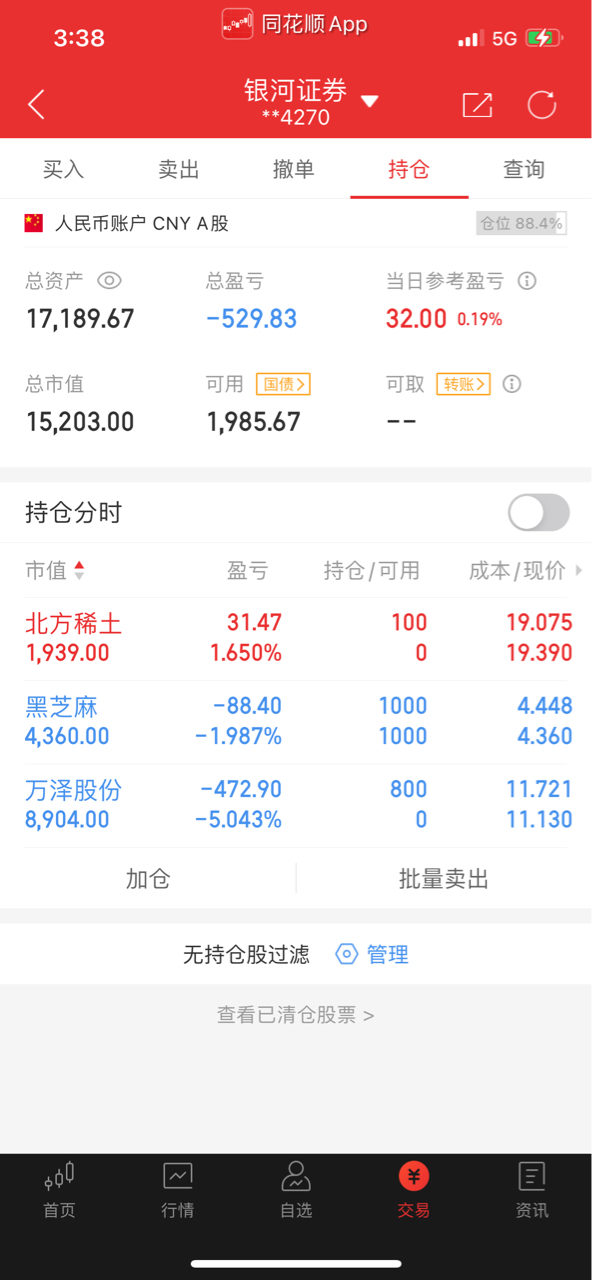
Task: Tap 国债 link next to 可用
Action: [283, 384]
